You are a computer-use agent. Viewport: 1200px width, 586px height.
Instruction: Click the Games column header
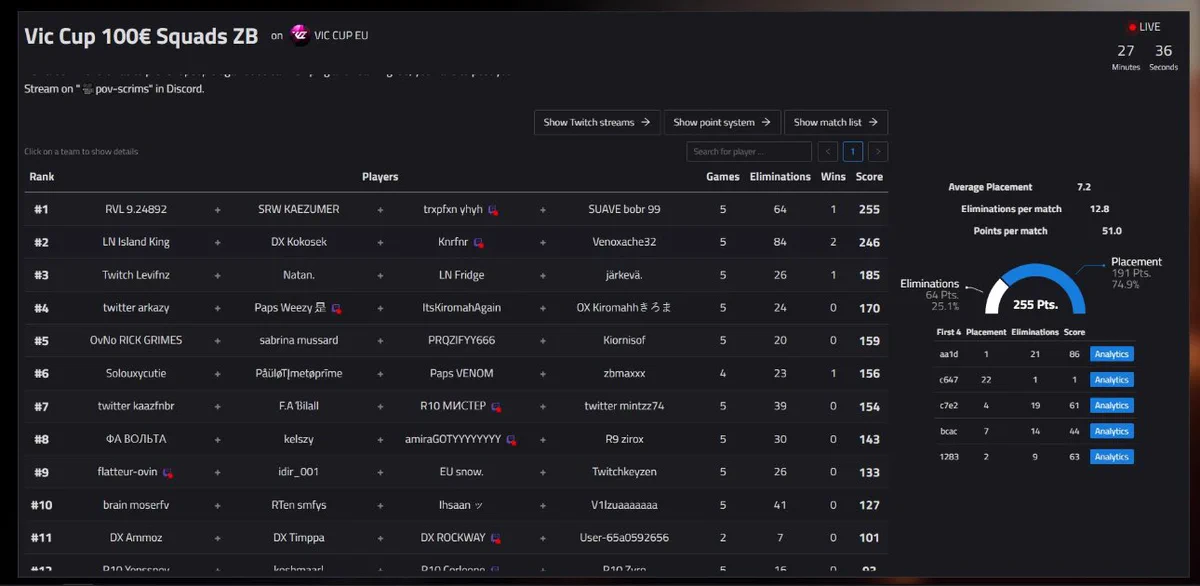click(723, 177)
